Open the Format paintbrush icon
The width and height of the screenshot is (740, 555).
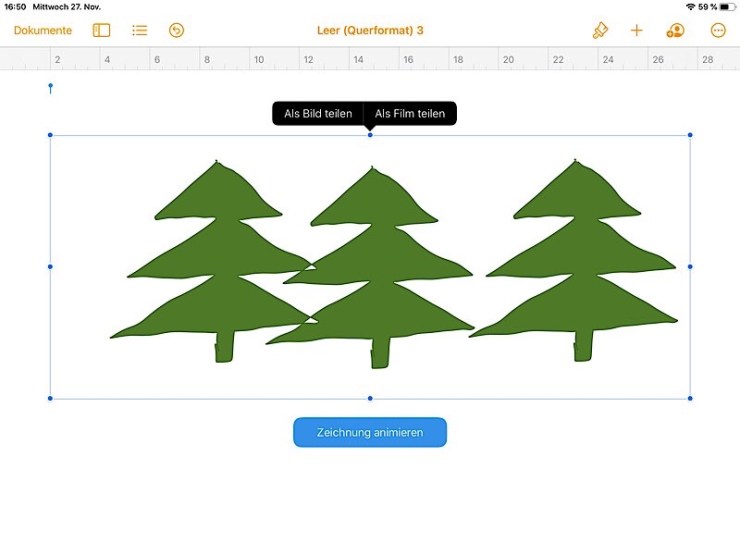click(600, 30)
